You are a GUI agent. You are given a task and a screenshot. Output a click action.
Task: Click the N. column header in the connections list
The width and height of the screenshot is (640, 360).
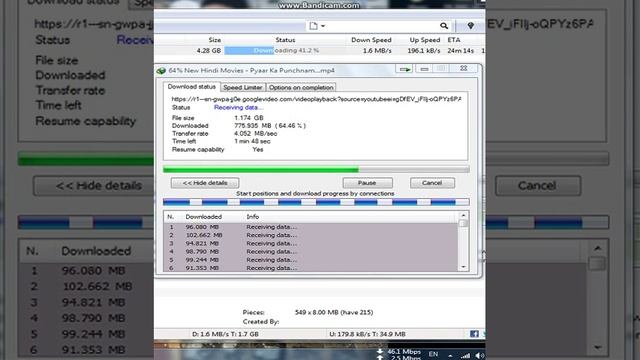point(171,217)
